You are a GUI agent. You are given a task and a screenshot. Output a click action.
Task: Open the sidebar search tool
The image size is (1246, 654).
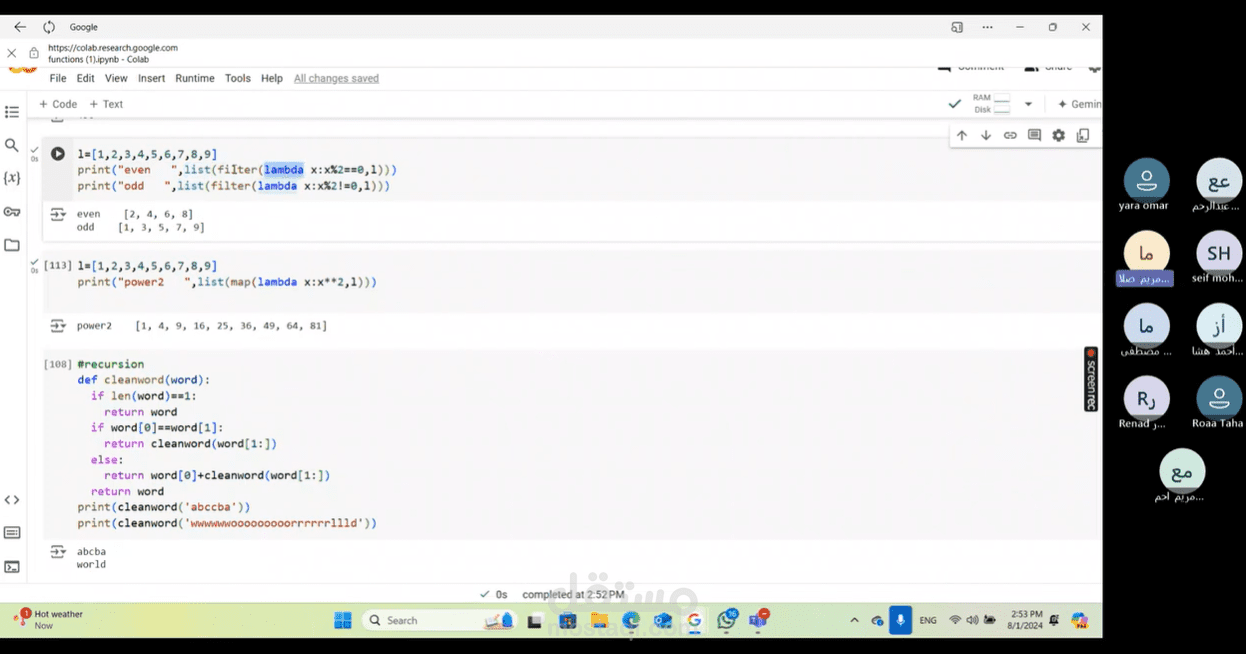pyautogui.click(x=12, y=145)
